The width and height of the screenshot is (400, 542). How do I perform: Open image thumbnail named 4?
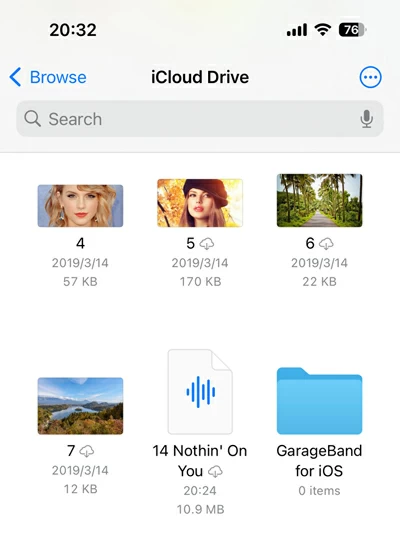coord(80,206)
